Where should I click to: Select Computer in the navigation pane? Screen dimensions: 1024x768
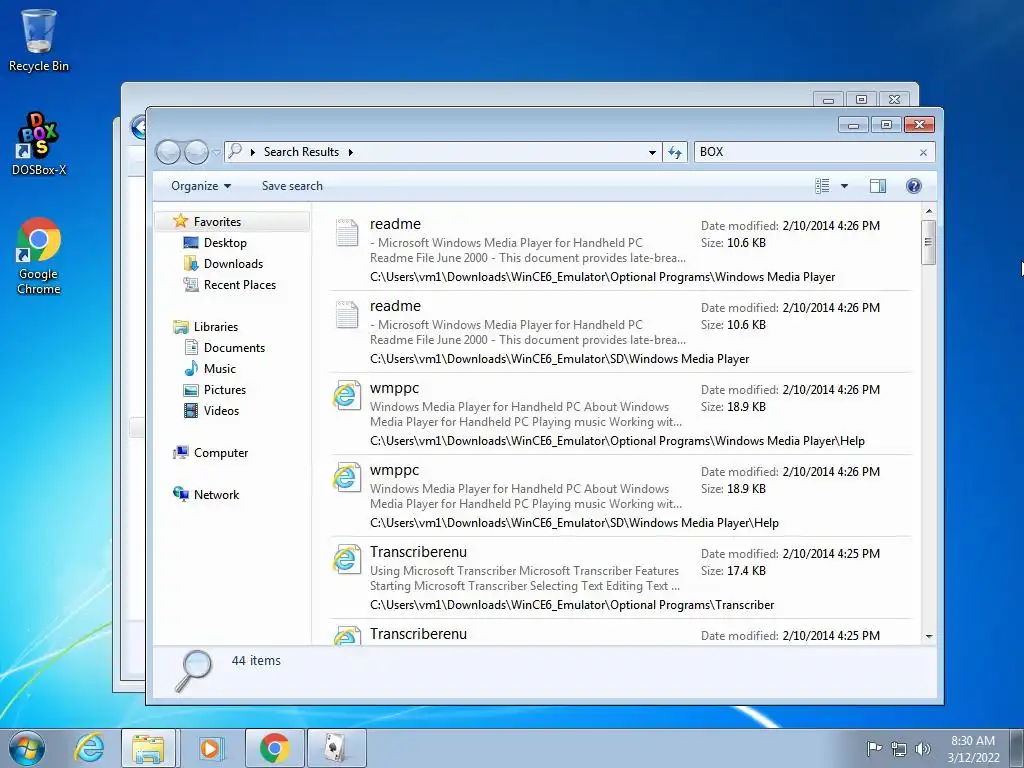click(221, 453)
